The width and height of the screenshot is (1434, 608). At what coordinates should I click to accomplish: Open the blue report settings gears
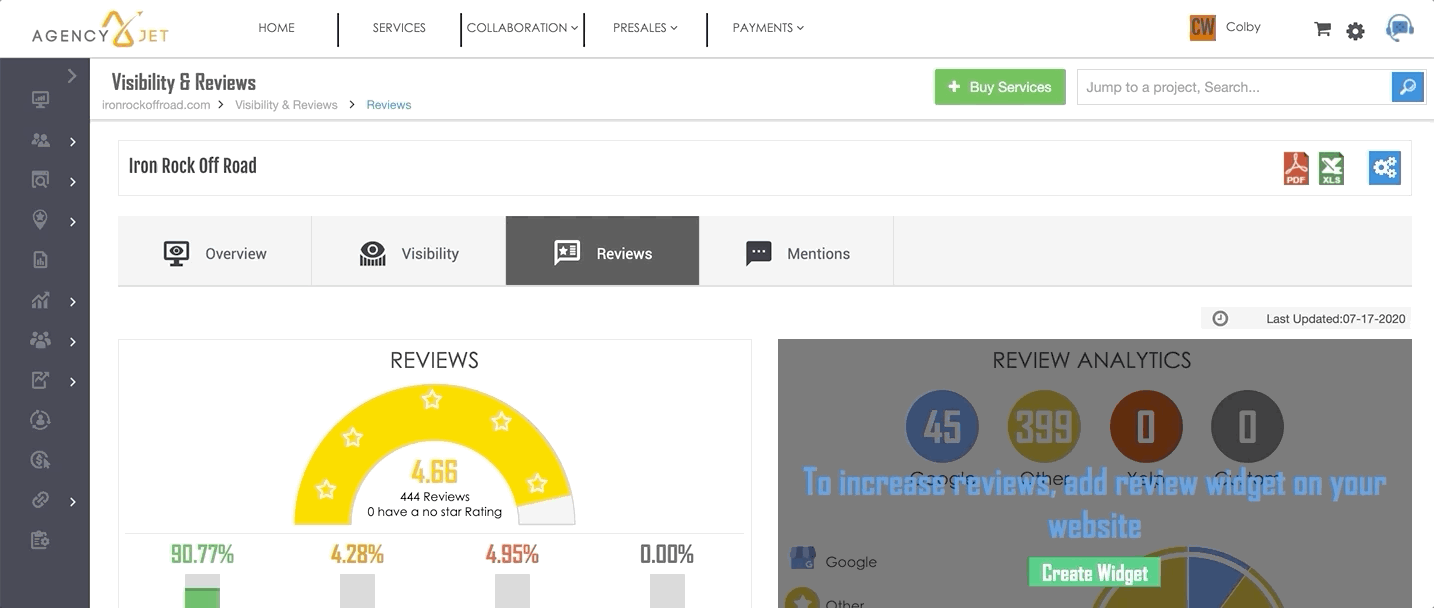[x=1385, y=168]
